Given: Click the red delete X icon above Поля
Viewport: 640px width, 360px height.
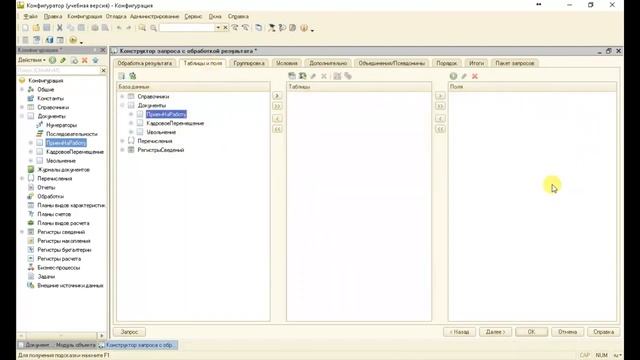Looking at the screenshot, I should [x=475, y=76].
